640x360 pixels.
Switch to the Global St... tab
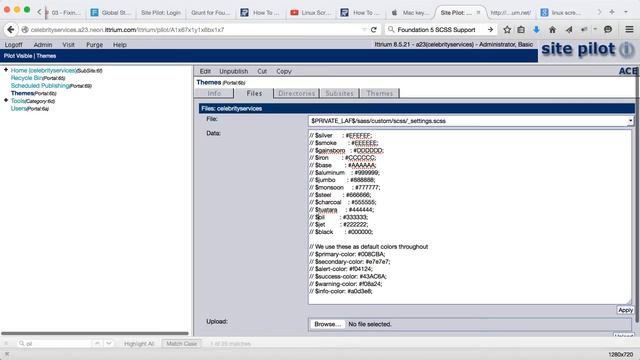111,13
